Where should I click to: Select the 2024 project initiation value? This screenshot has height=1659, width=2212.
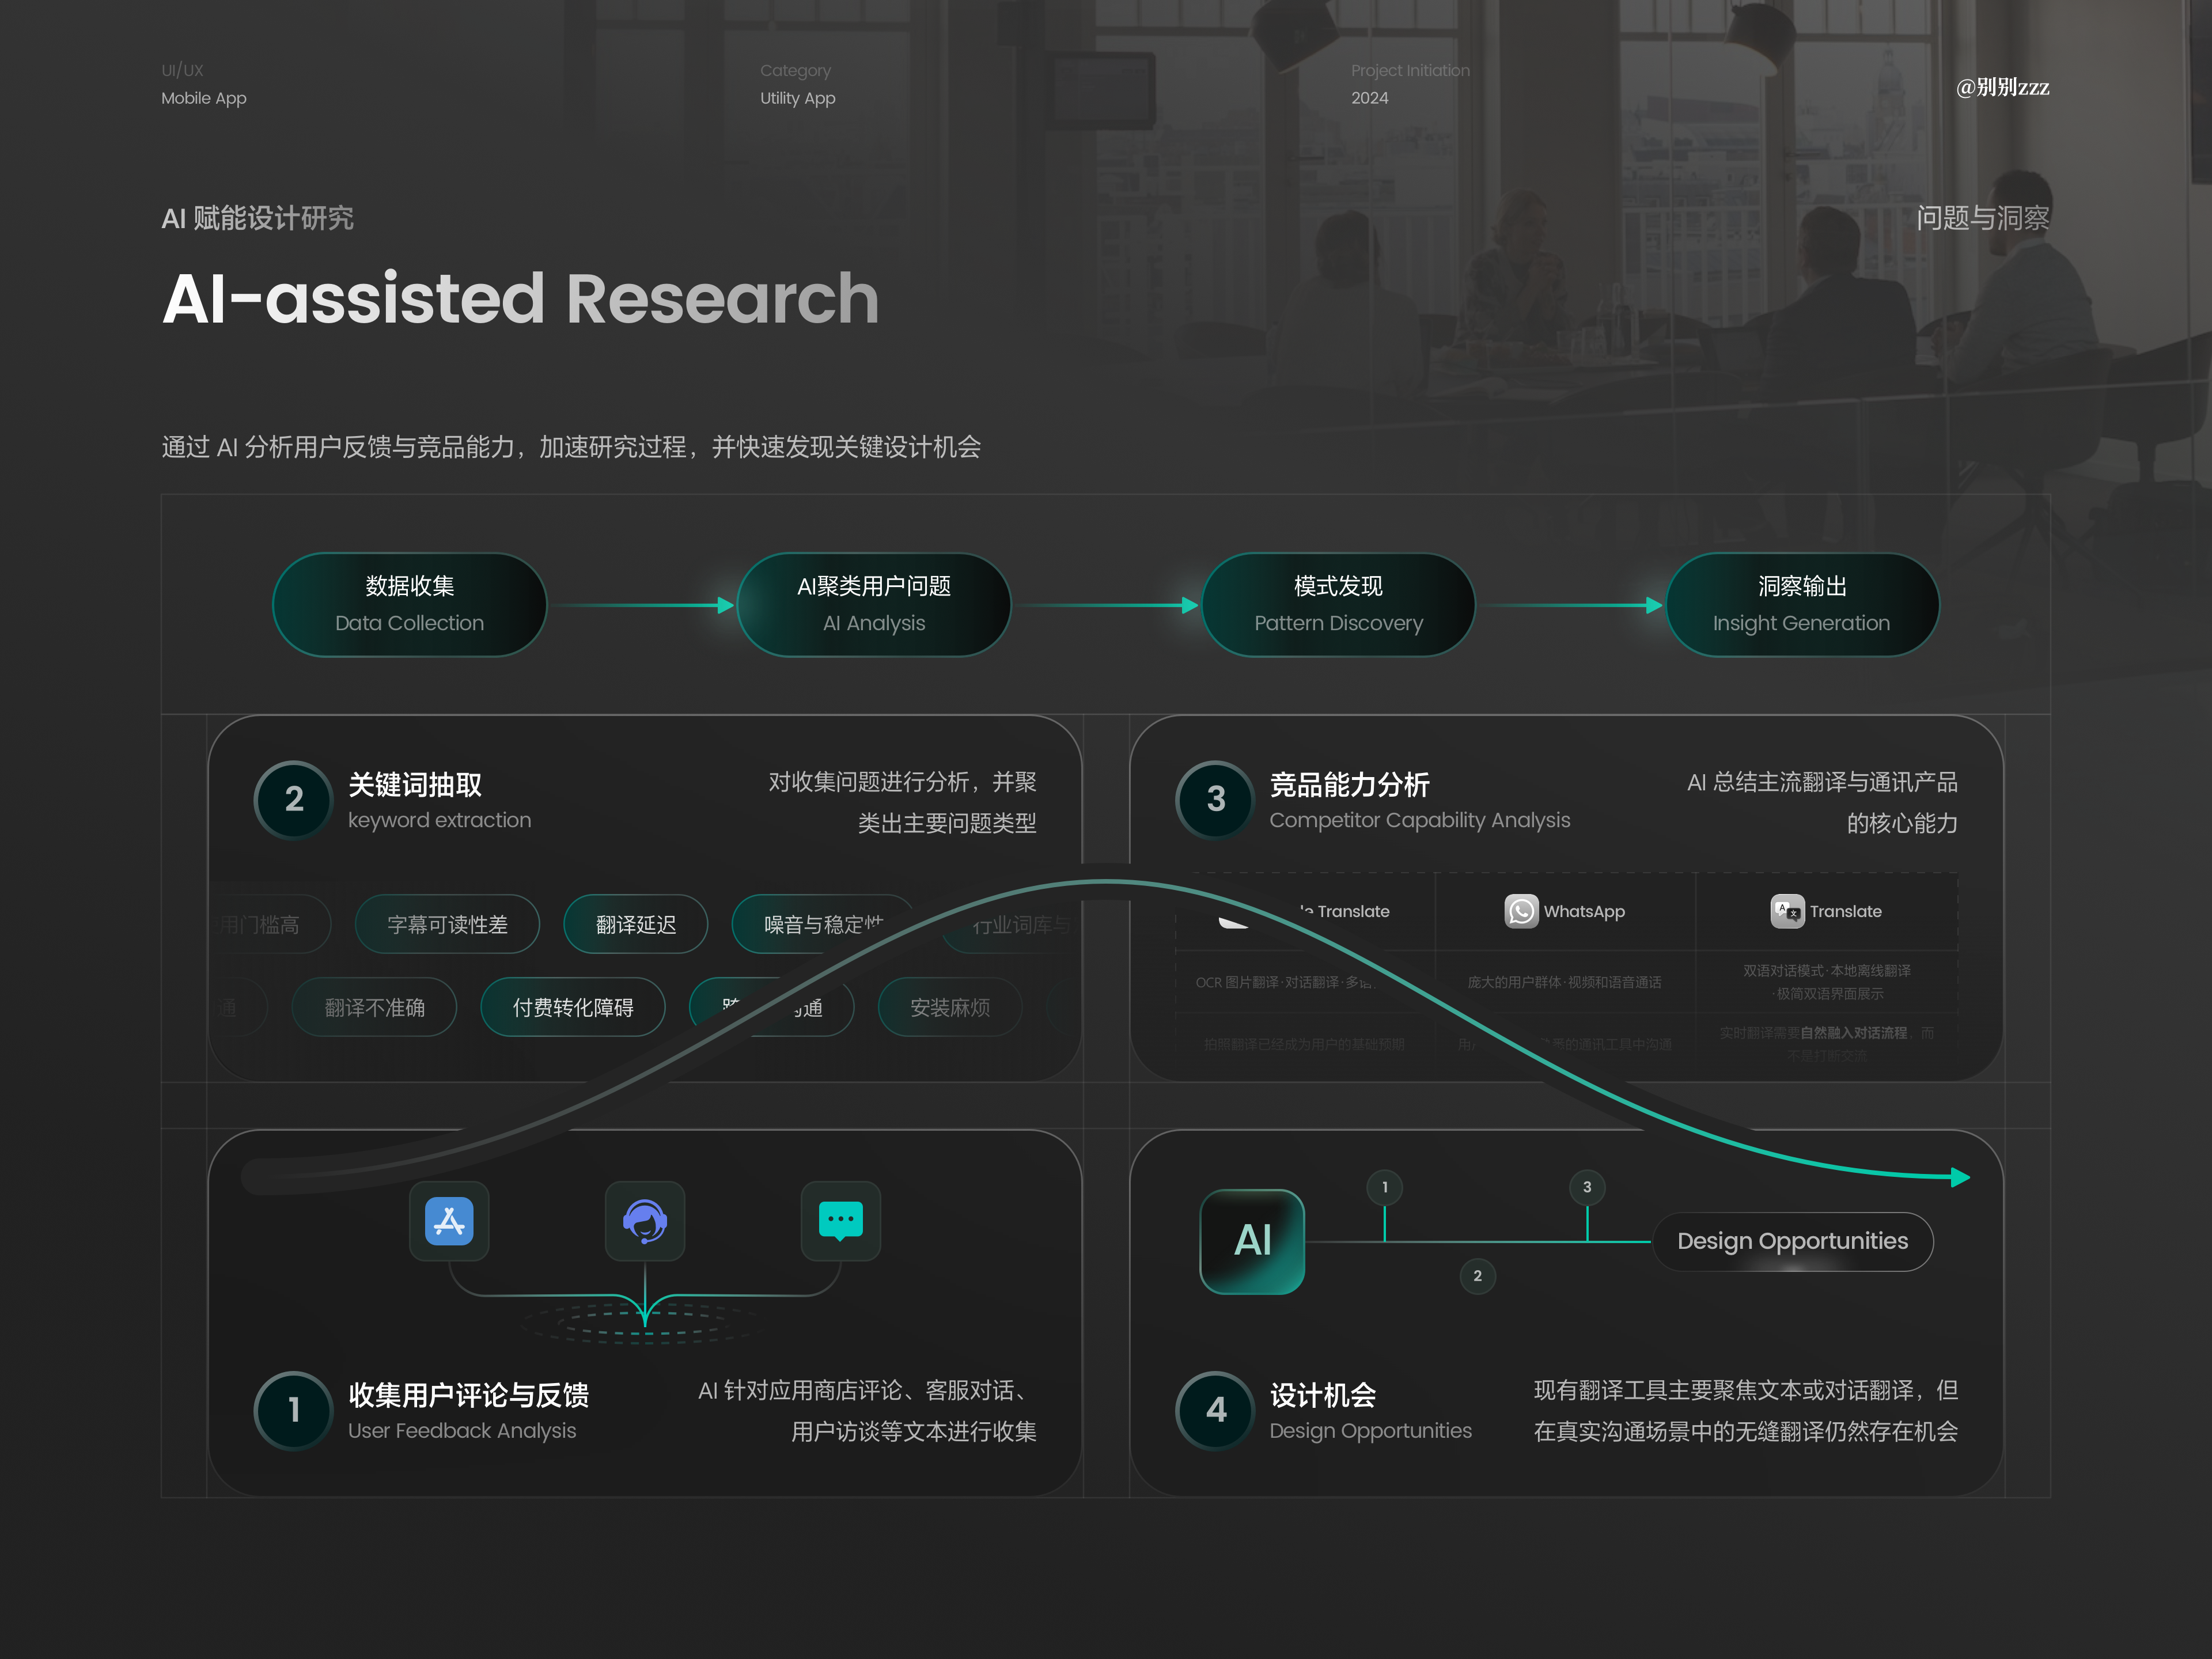pyautogui.click(x=1369, y=98)
